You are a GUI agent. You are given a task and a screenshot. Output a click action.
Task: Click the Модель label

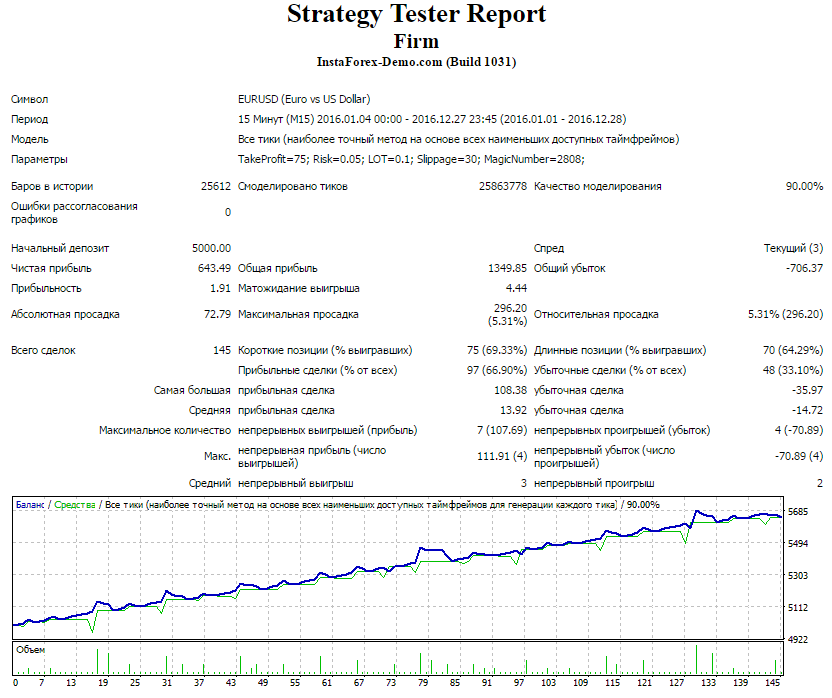(x=30, y=140)
